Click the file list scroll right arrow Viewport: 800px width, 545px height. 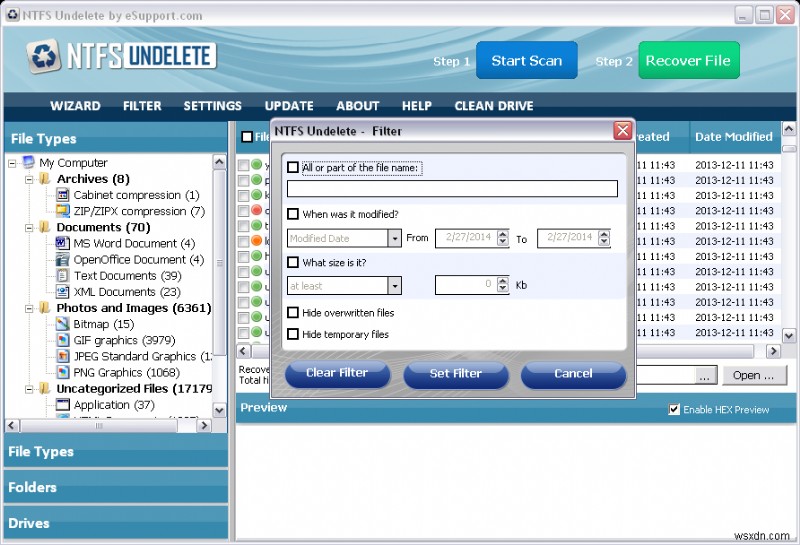(773, 351)
